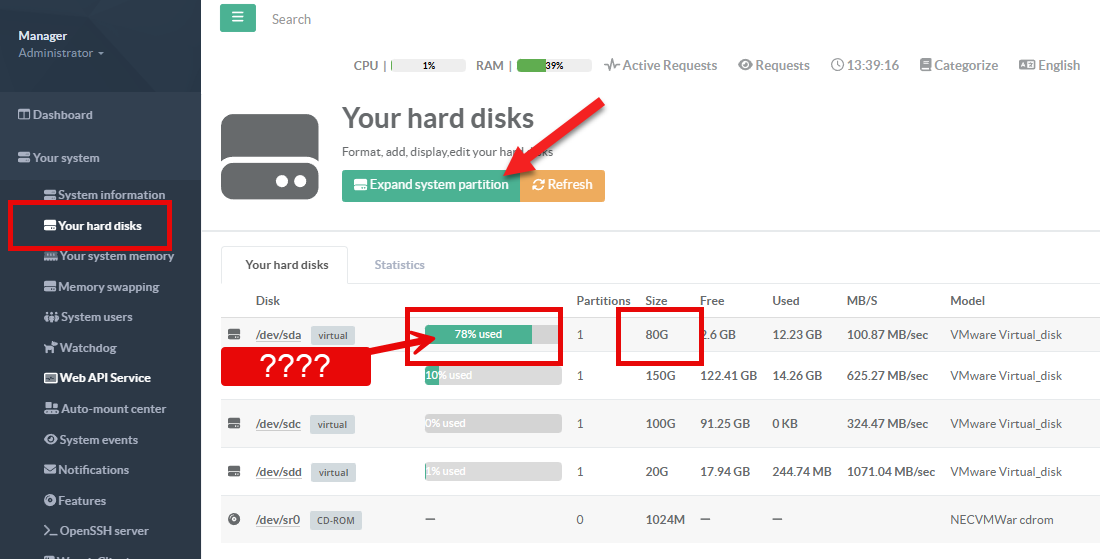Viewport: 1100px width, 559px height.
Task: Open the Active Requests pulse indicator
Action: pos(612,65)
